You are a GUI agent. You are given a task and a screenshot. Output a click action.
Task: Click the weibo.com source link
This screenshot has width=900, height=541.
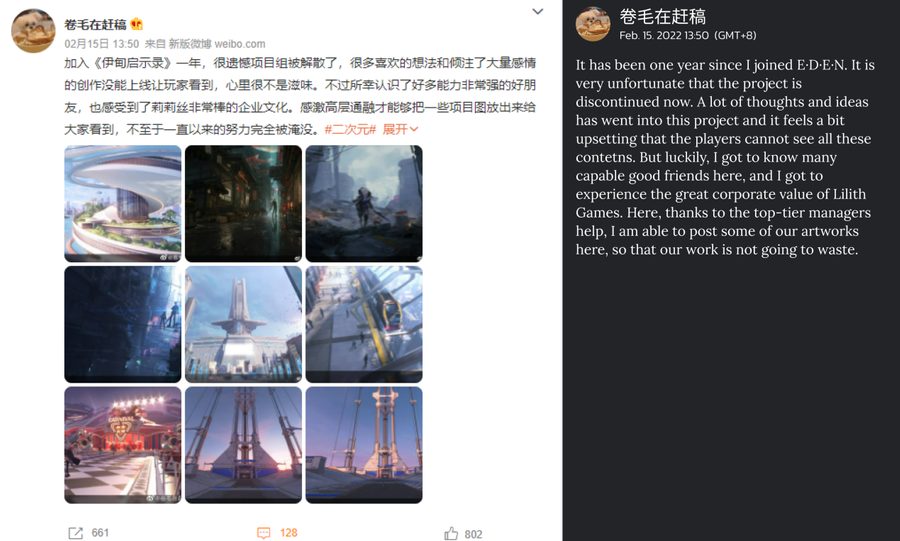(240, 44)
